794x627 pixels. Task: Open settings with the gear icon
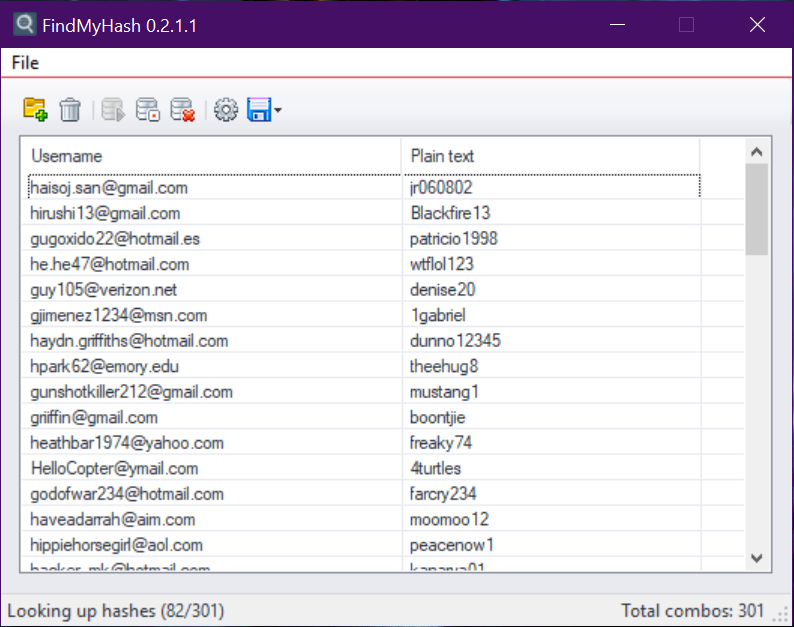tap(226, 110)
